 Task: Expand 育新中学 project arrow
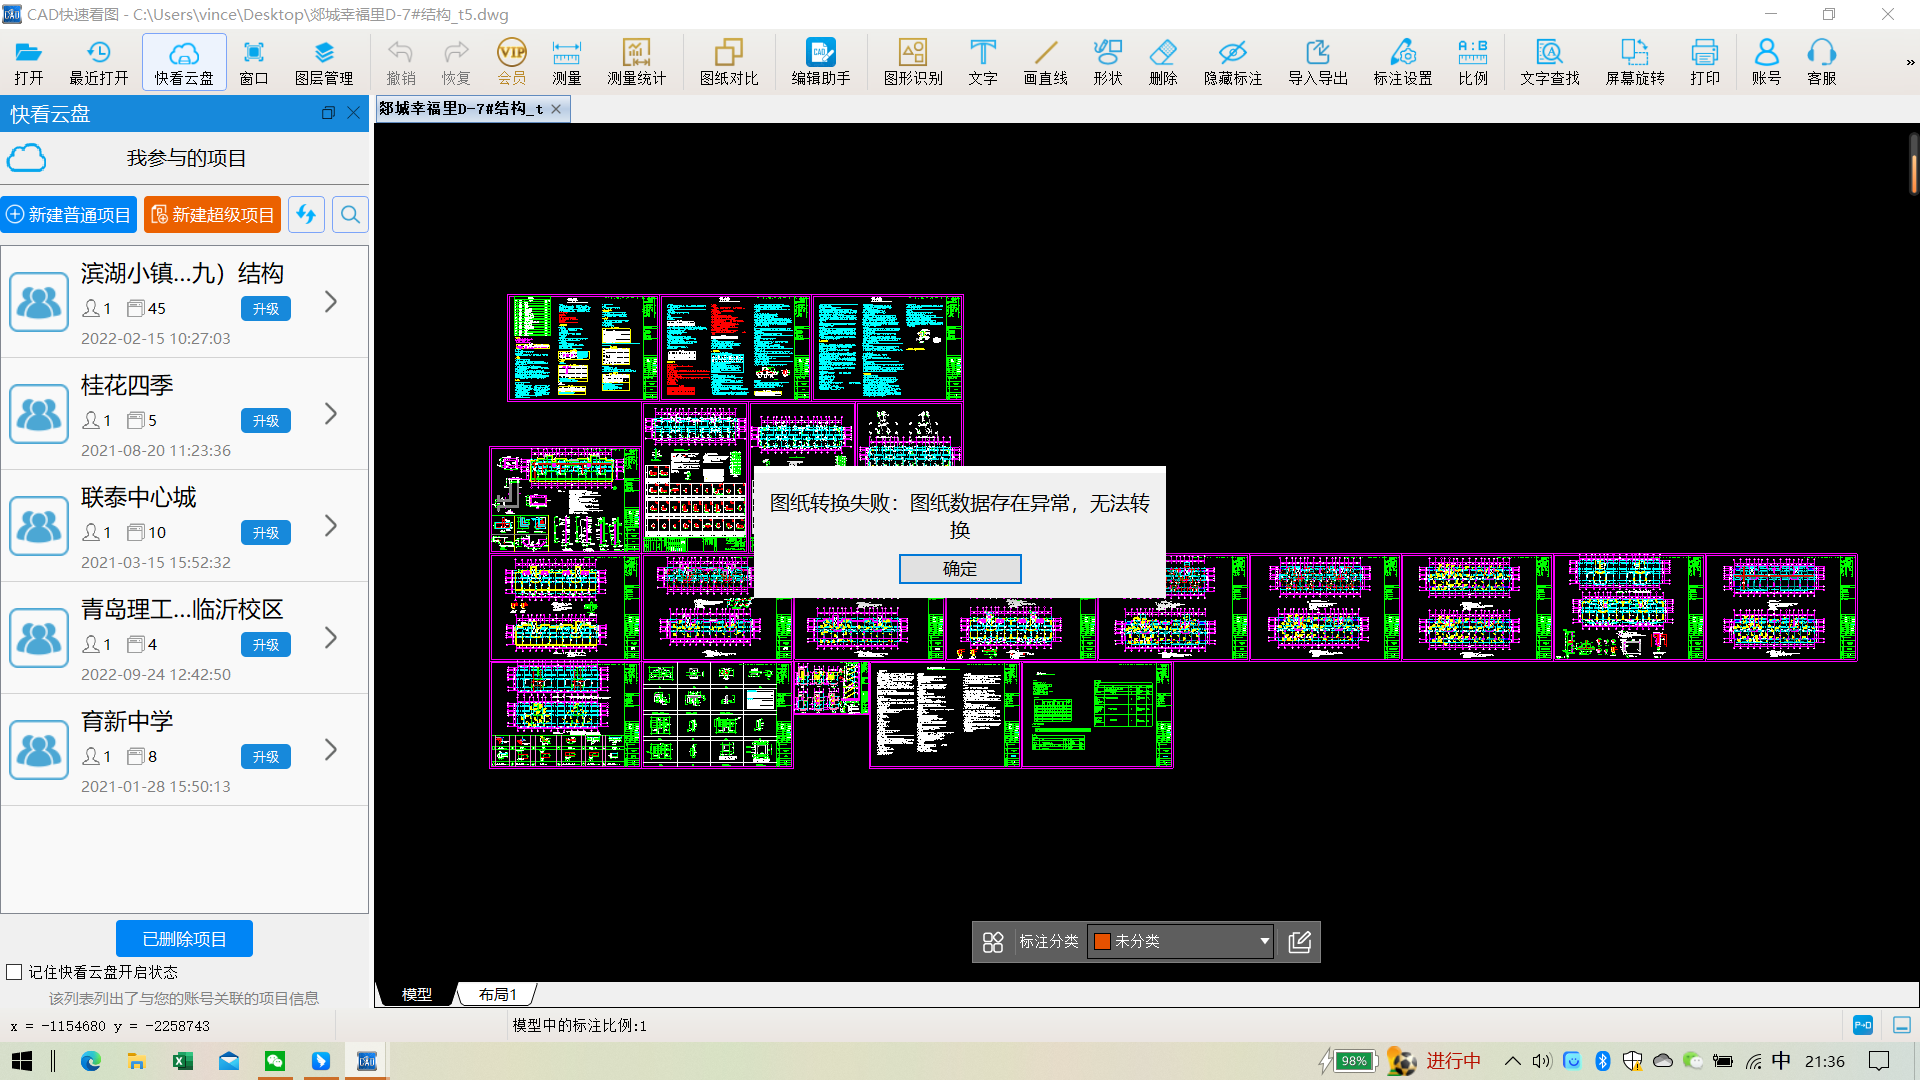331,749
